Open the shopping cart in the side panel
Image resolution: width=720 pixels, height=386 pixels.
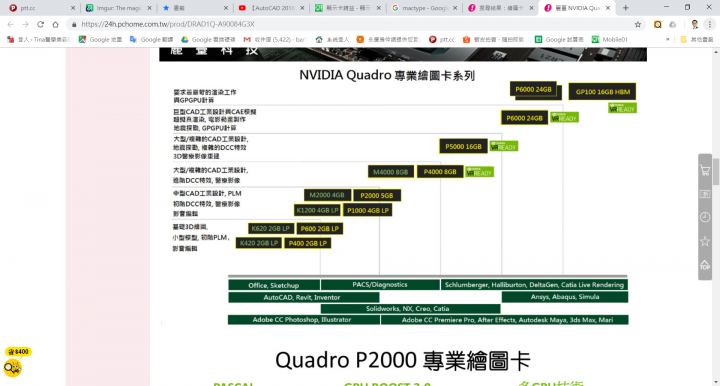705,171
